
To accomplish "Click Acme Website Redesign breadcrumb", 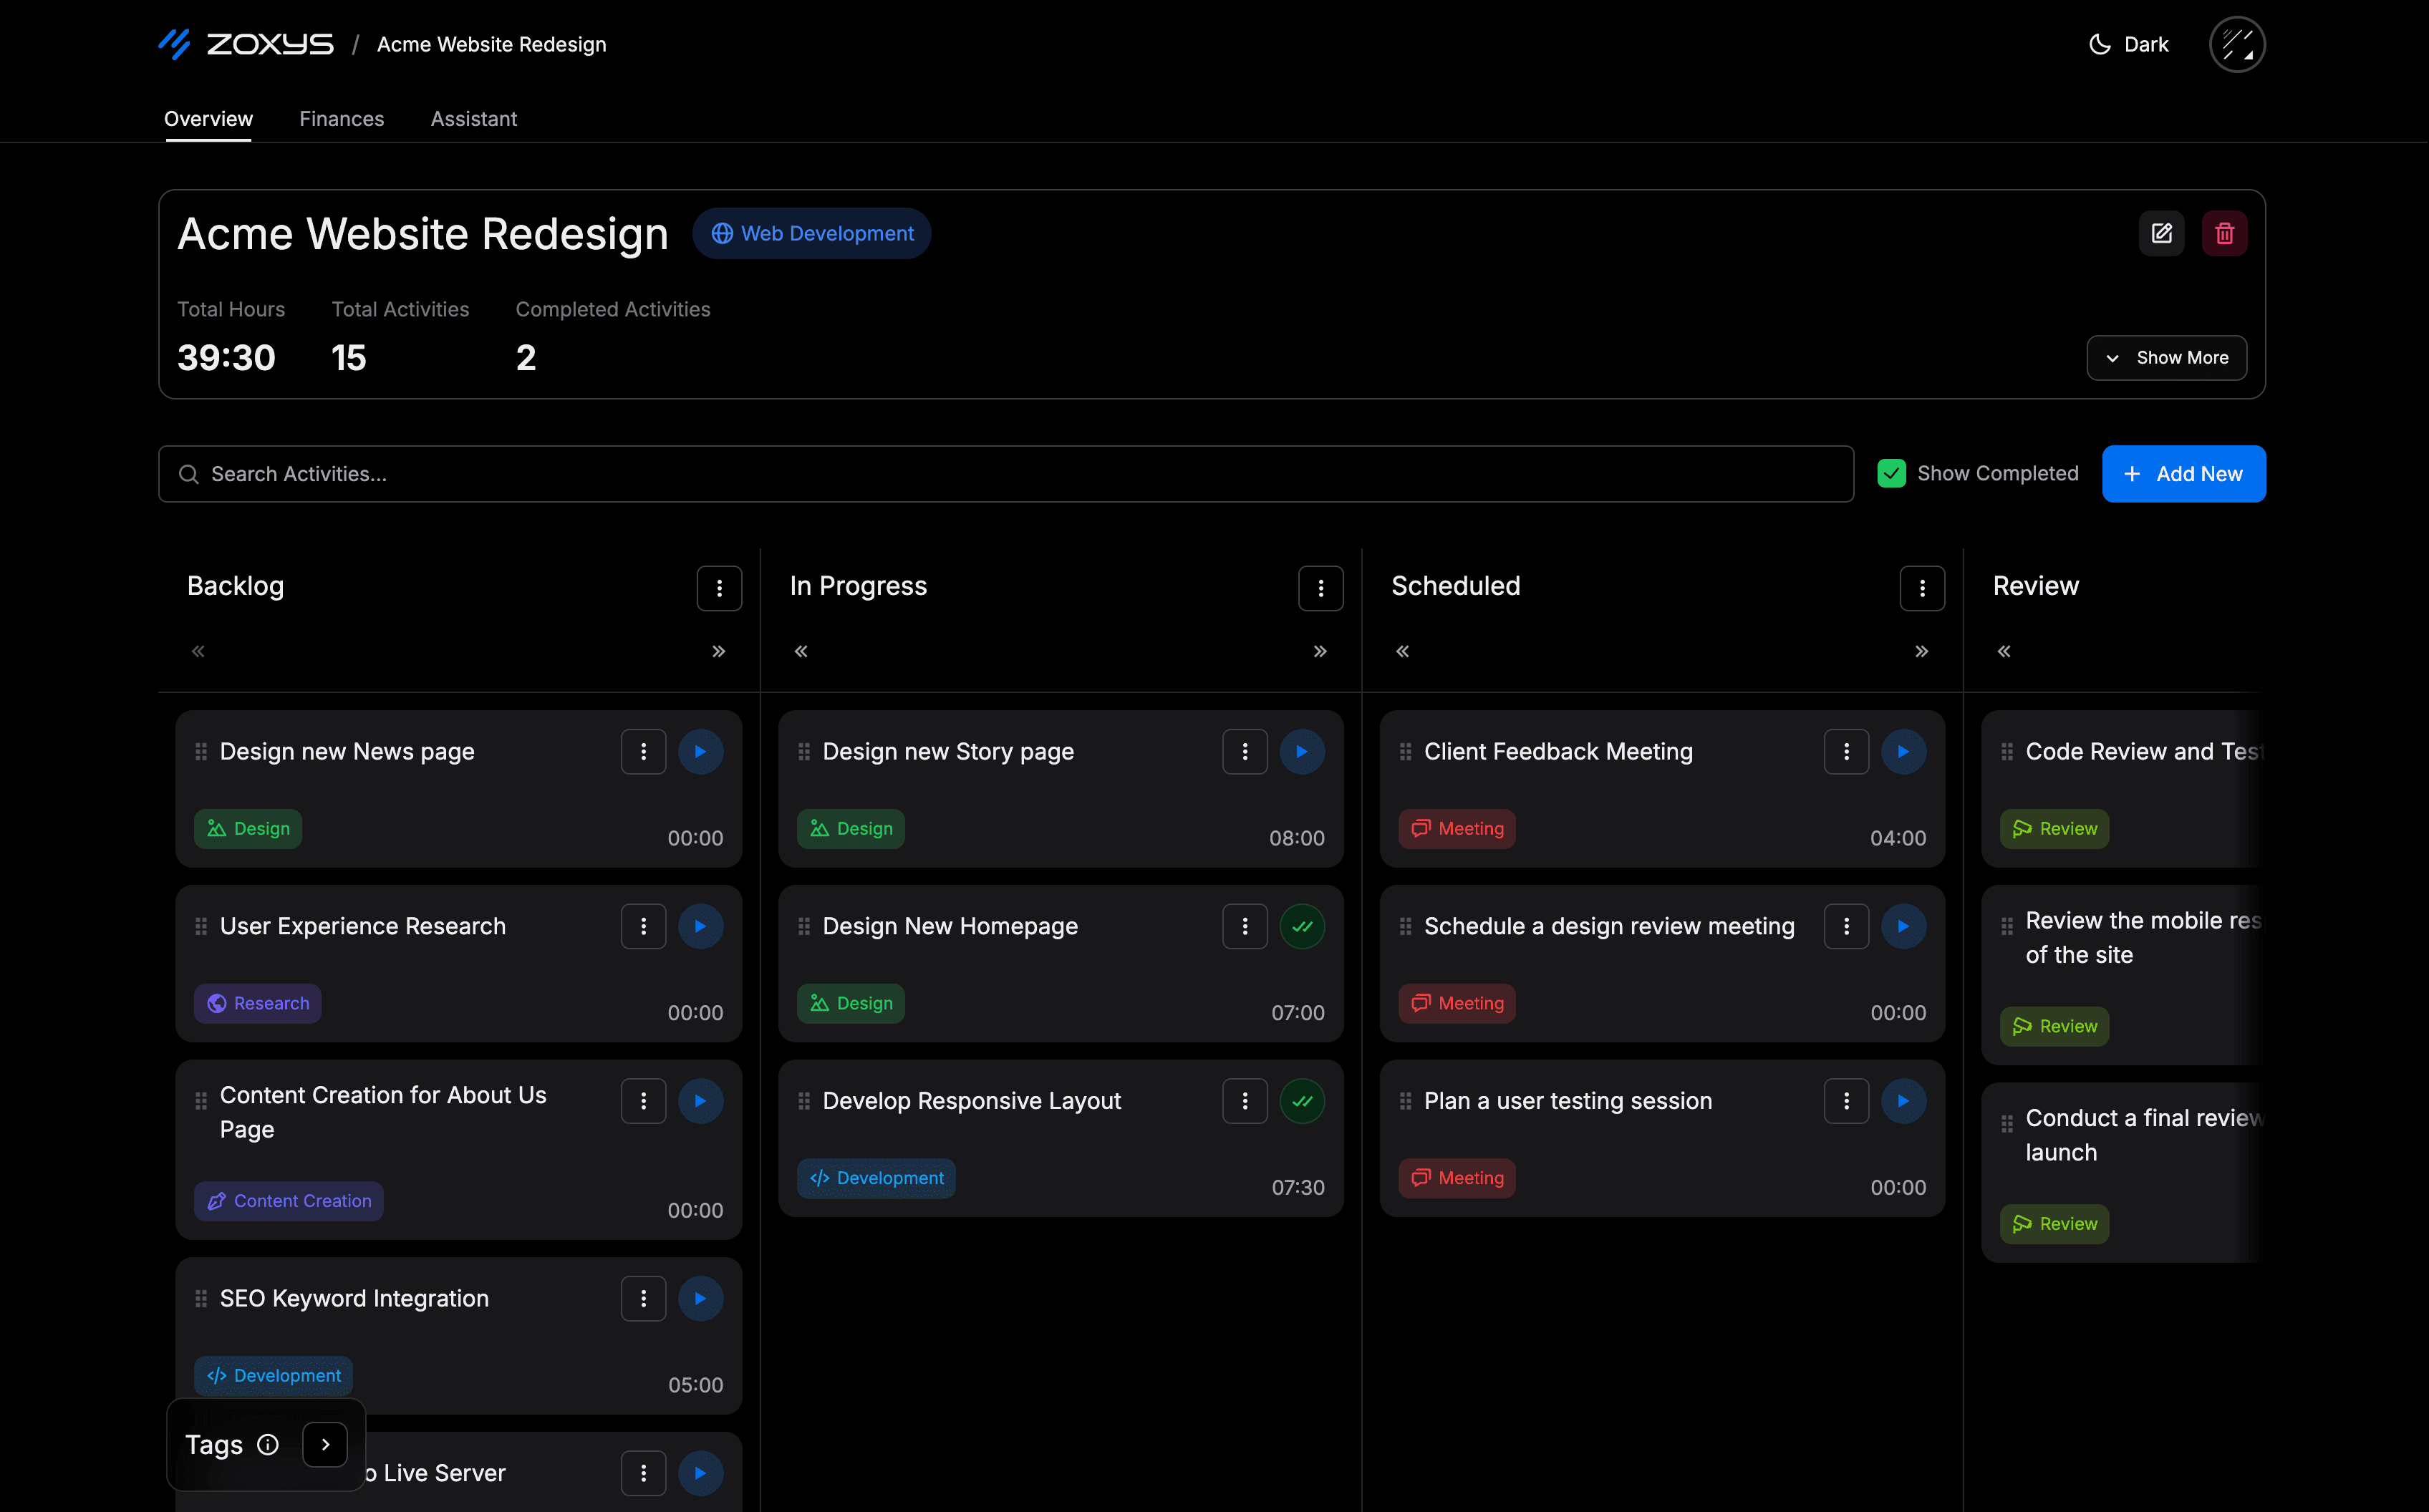I will [x=491, y=44].
